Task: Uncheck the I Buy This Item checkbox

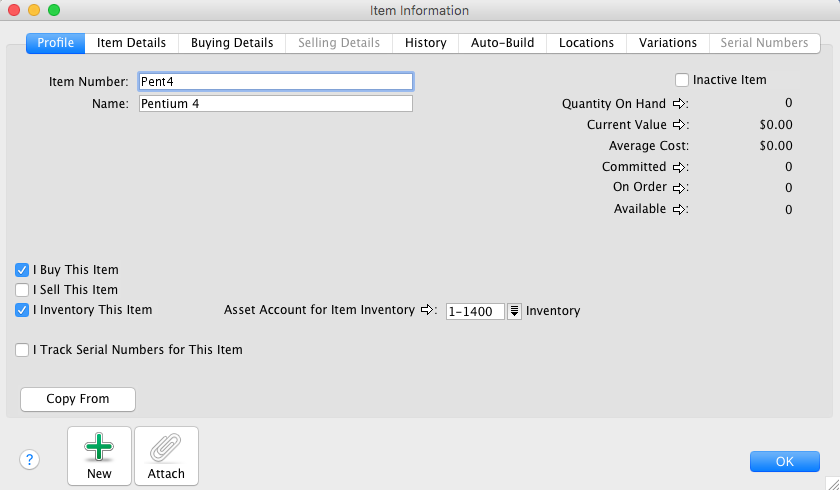Action: pos(22,270)
